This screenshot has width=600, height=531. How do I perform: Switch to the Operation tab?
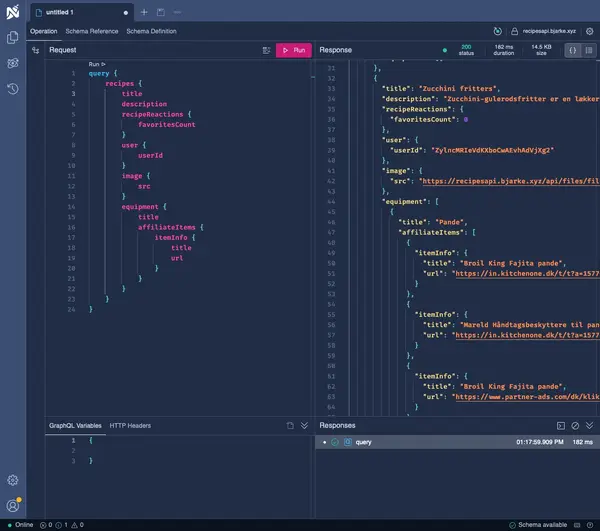pyautogui.click(x=44, y=31)
